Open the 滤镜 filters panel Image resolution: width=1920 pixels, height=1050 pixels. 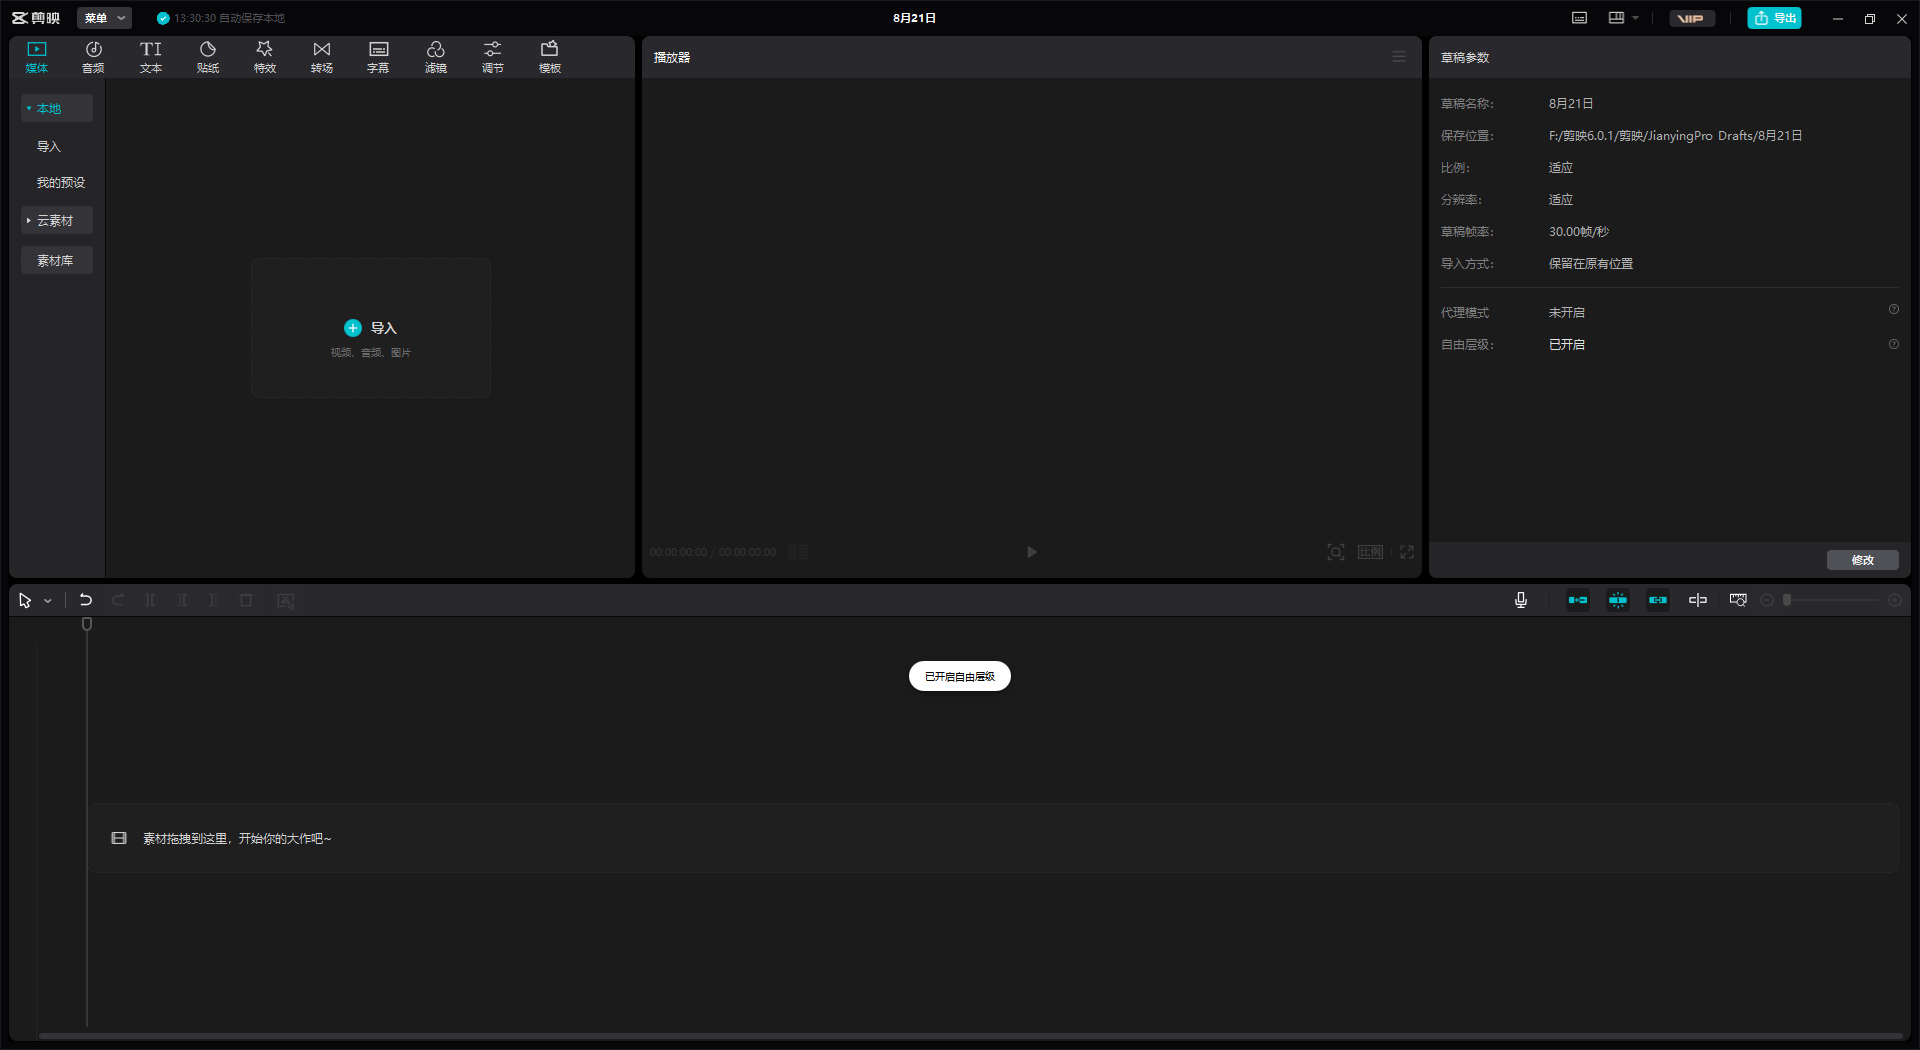tap(436, 57)
